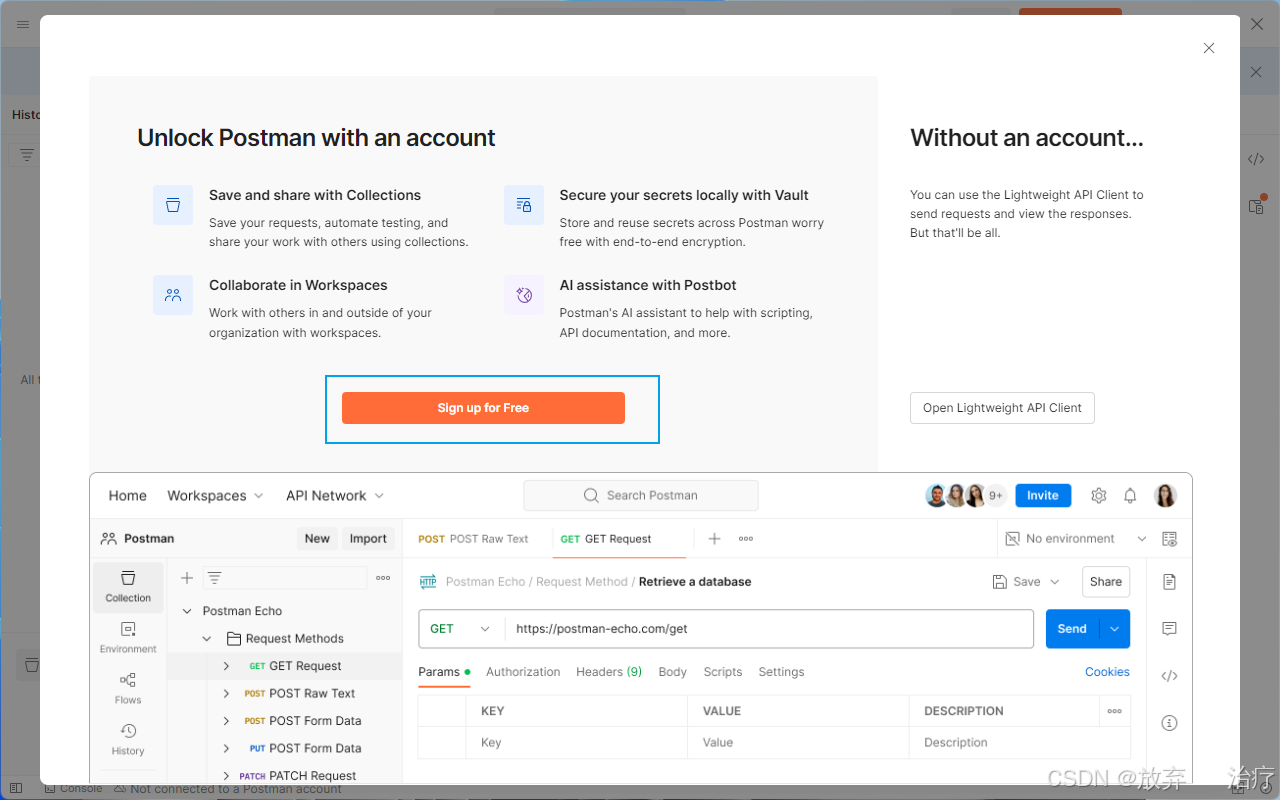Switch to the request Settings tab

click(781, 672)
